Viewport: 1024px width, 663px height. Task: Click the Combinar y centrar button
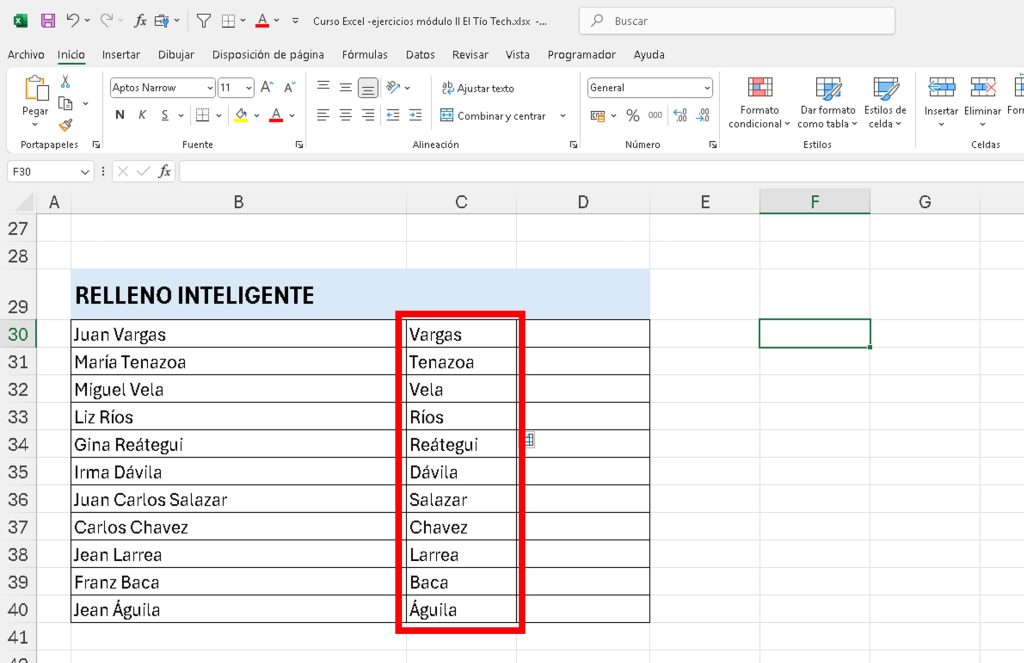[493, 116]
